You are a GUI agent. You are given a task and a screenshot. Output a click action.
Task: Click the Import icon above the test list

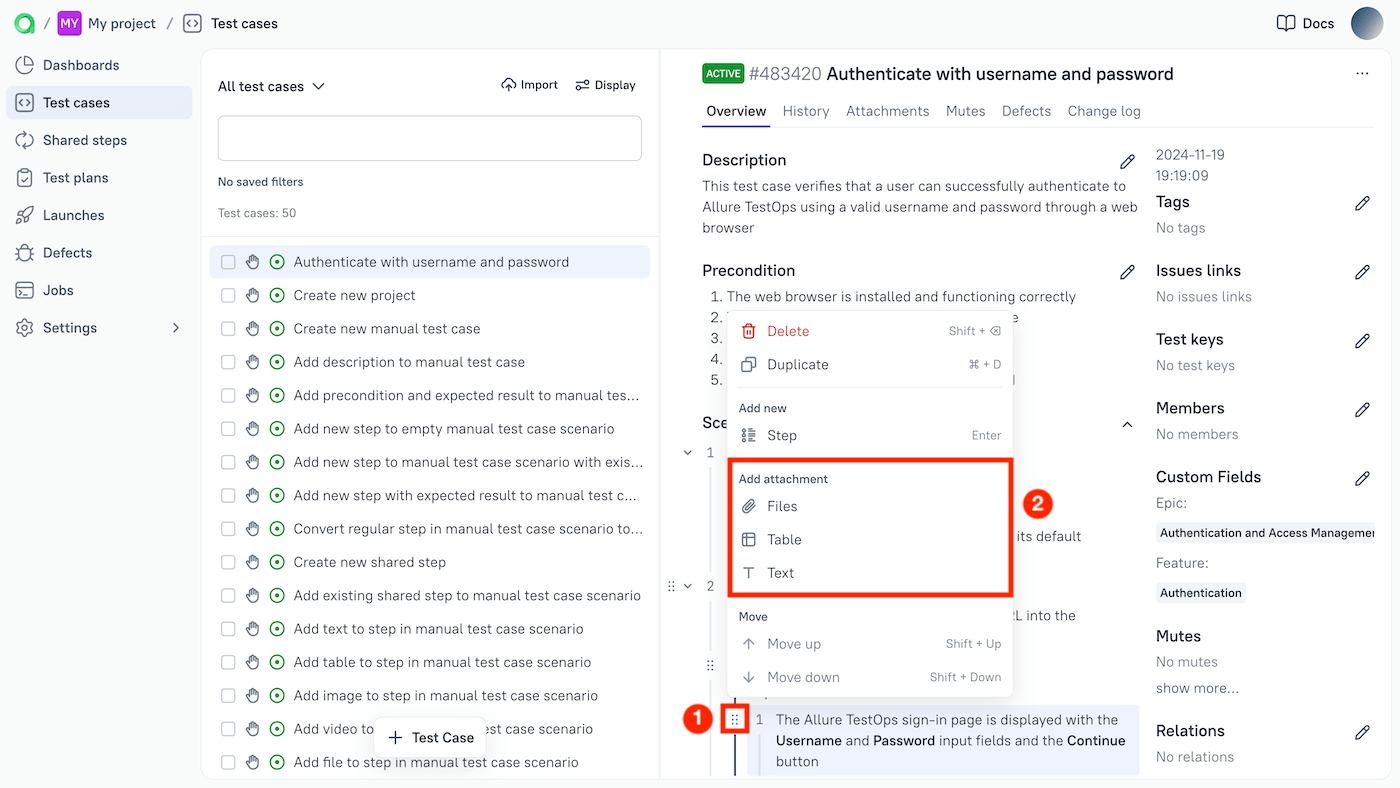pyautogui.click(x=529, y=84)
